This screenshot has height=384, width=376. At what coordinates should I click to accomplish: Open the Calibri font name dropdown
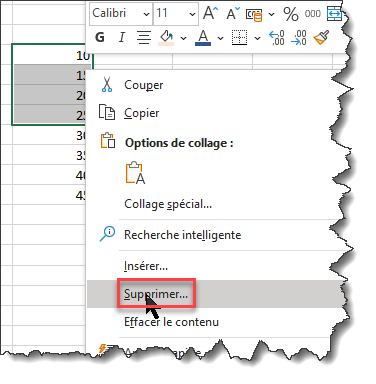point(146,14)
